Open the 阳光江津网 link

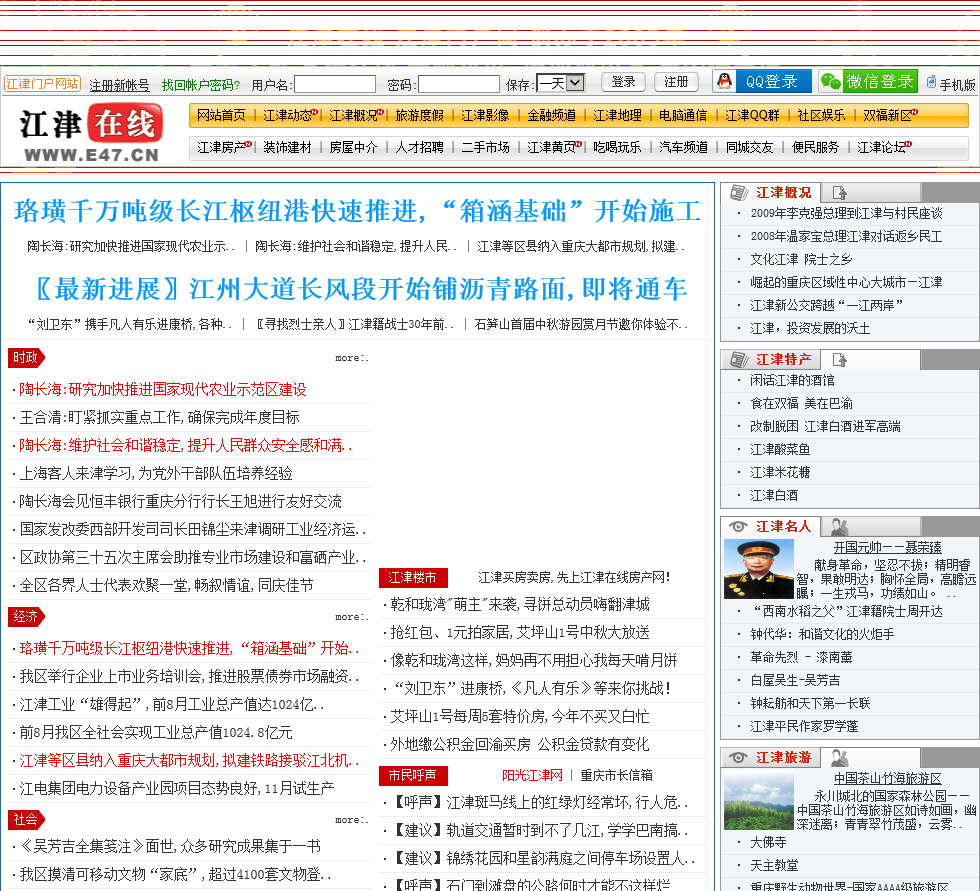[x=532, y=775]
